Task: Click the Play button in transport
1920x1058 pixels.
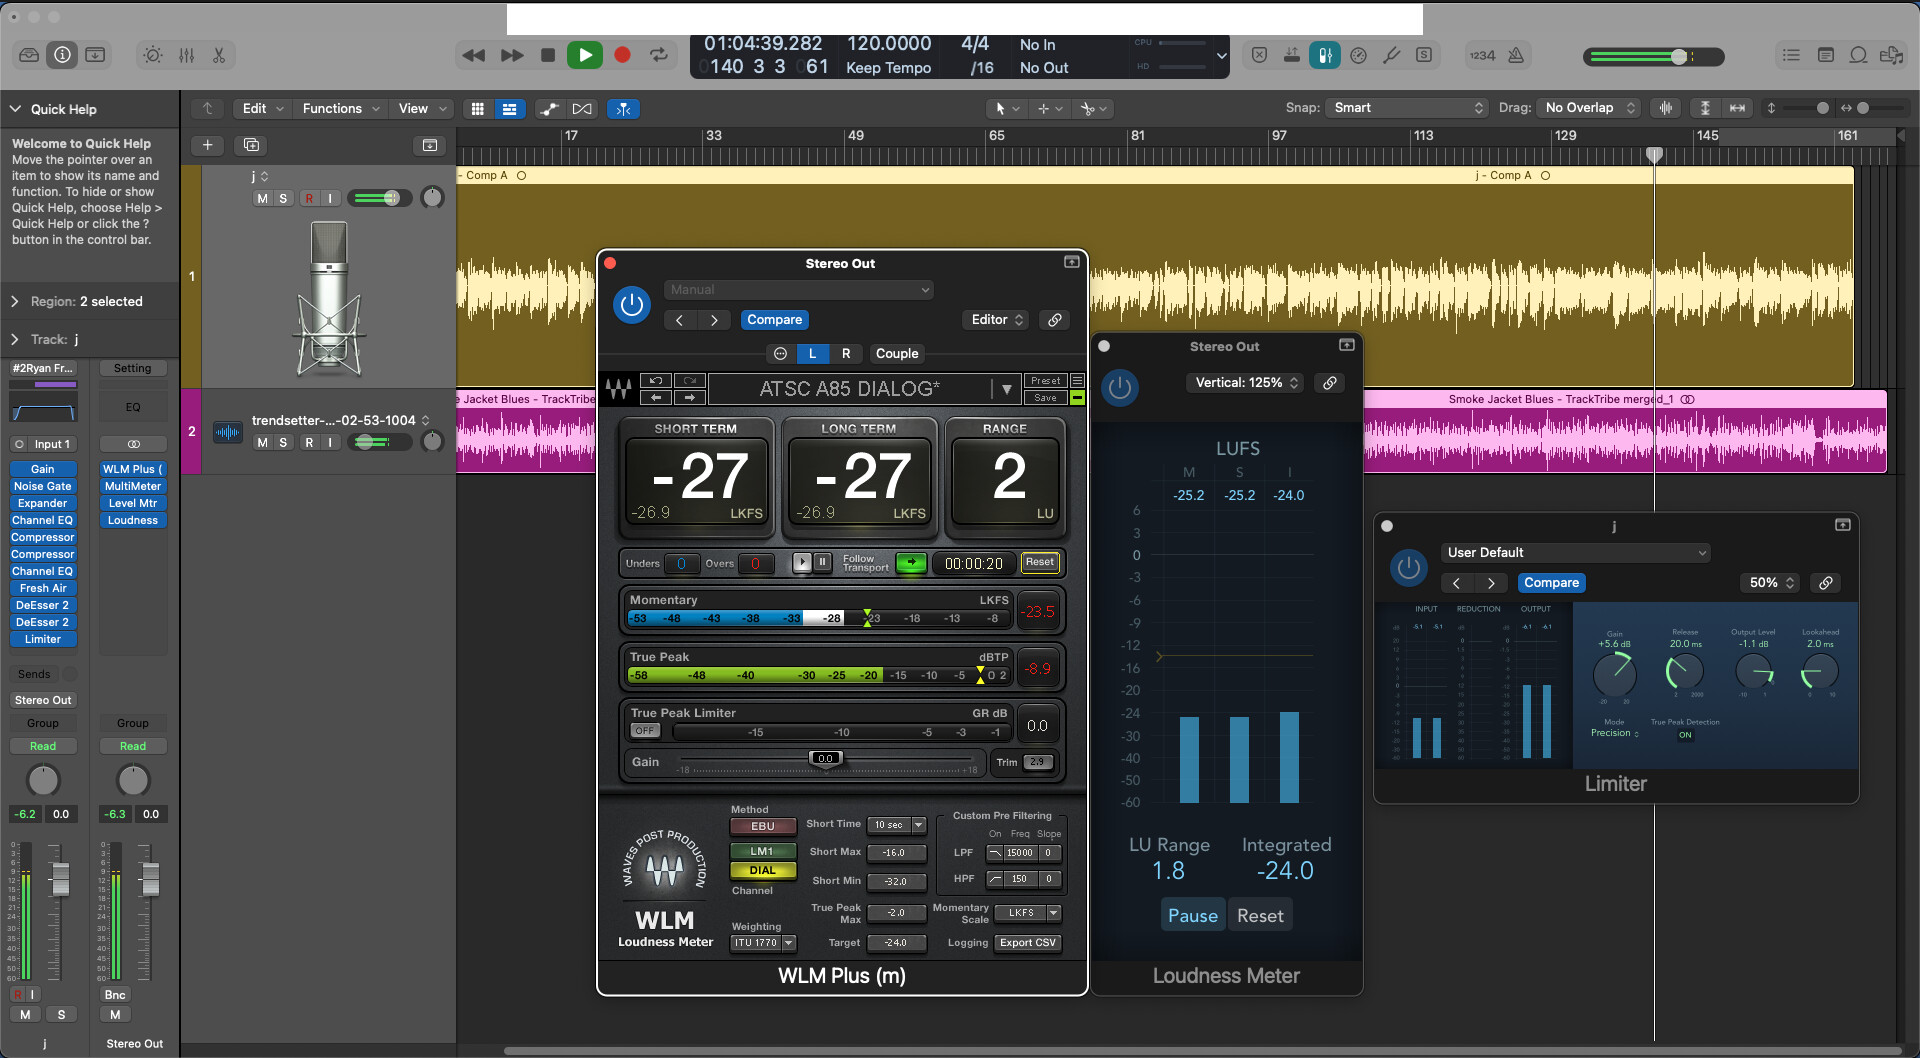Action: tap(584, 55)
